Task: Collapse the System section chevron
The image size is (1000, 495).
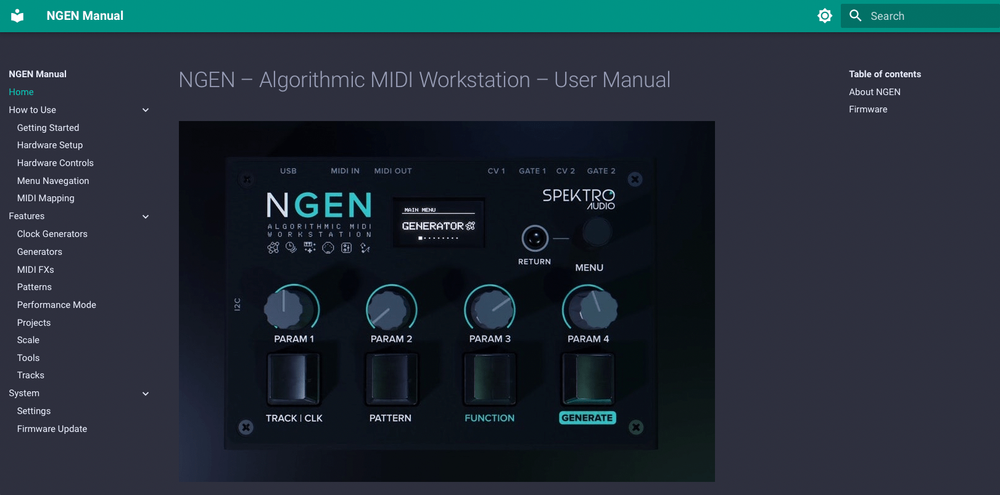Action: (145, 394)
